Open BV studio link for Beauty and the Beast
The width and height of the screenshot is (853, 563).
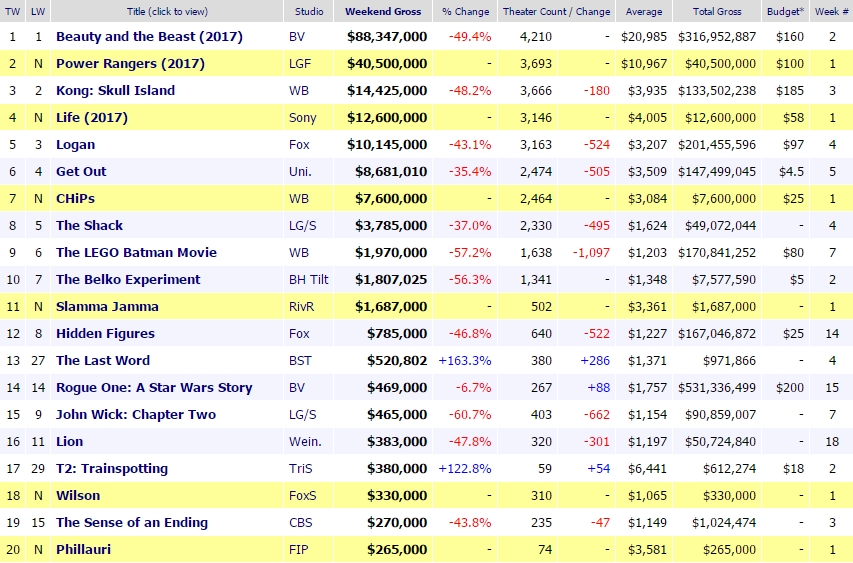297,36
